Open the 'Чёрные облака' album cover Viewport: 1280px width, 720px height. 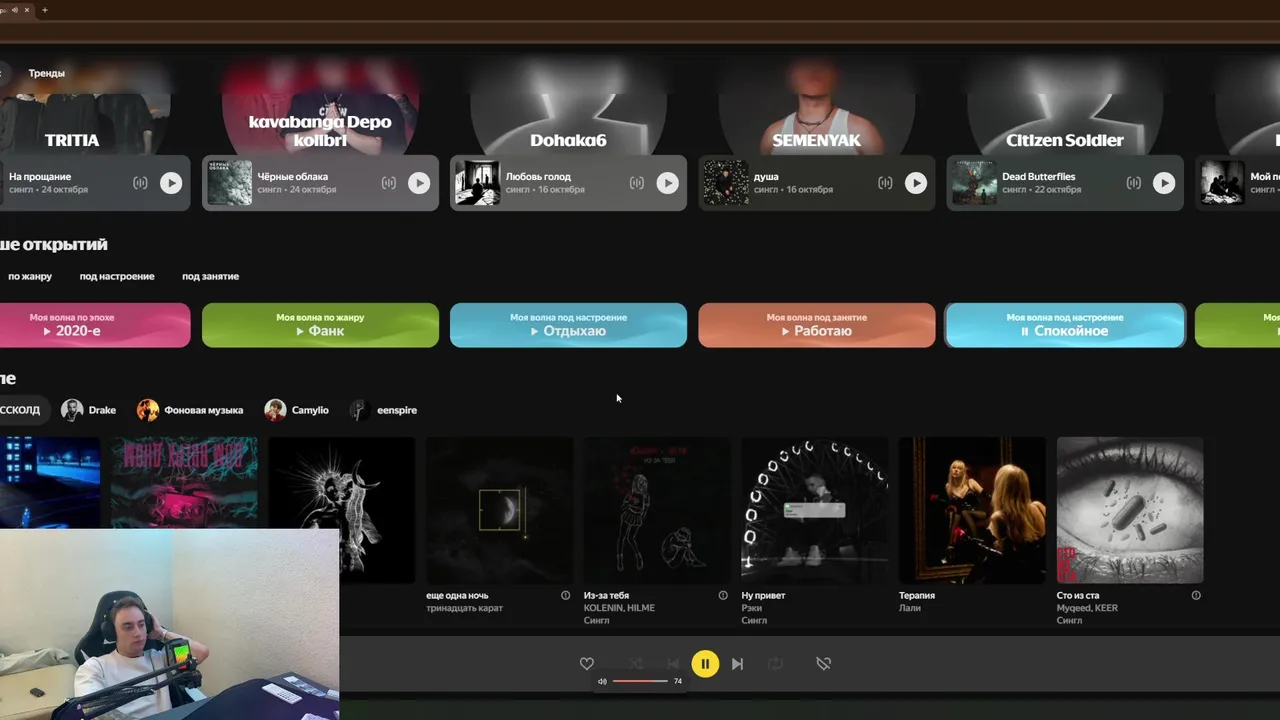(229, 183)
